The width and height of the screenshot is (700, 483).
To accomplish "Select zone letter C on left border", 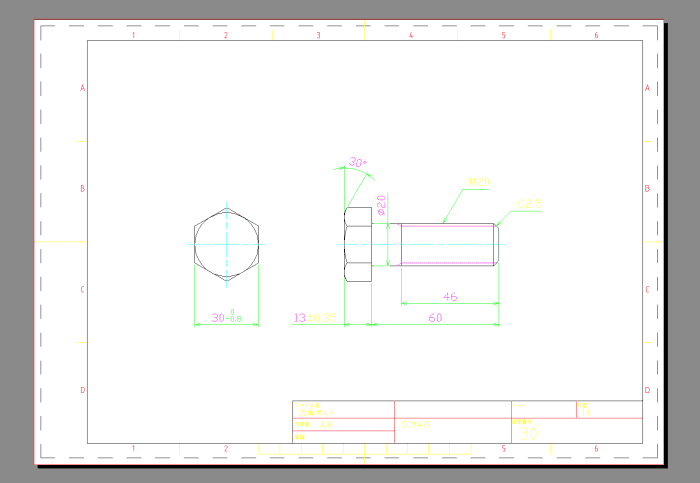I will 83,290.
